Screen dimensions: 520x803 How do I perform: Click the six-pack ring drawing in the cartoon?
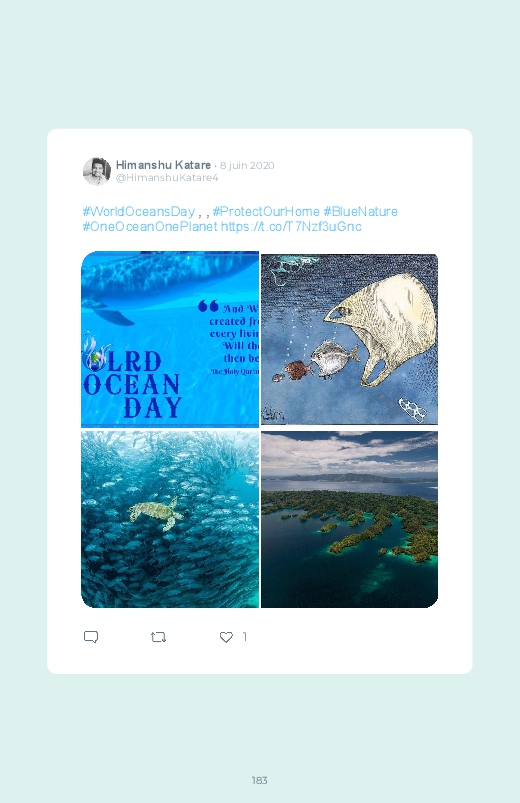pos(412,410)
